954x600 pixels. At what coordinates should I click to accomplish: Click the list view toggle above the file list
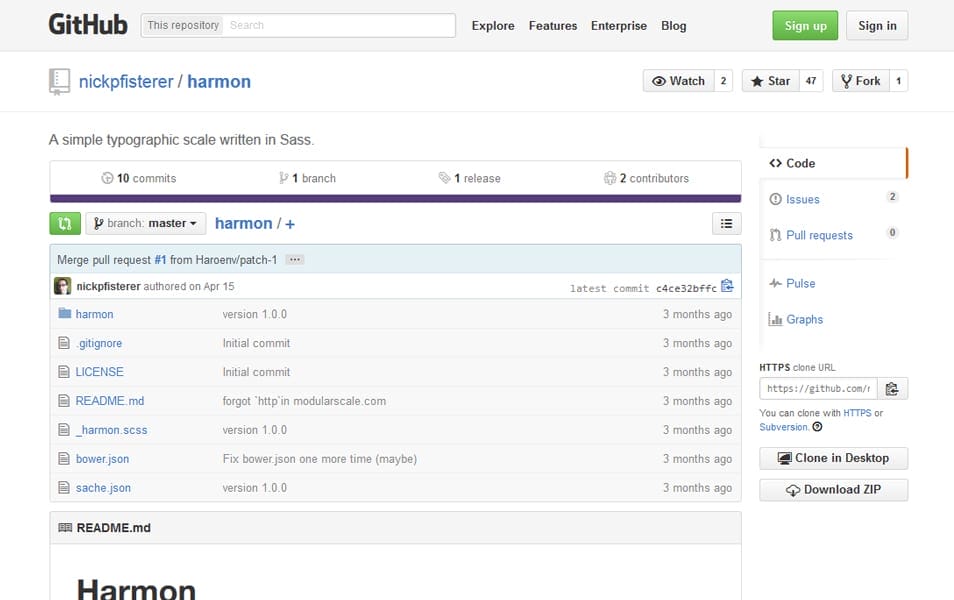pos(726,223)
